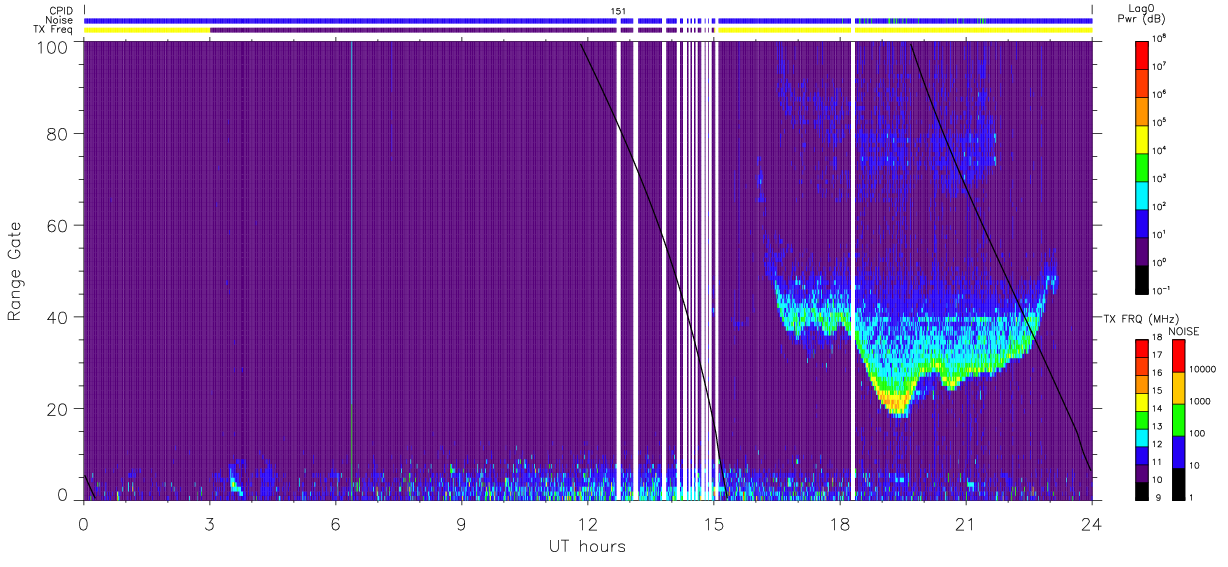Click the "1000" label on NOISE scale
This screenshot has height=567, width=1228.
(1200, 401)
